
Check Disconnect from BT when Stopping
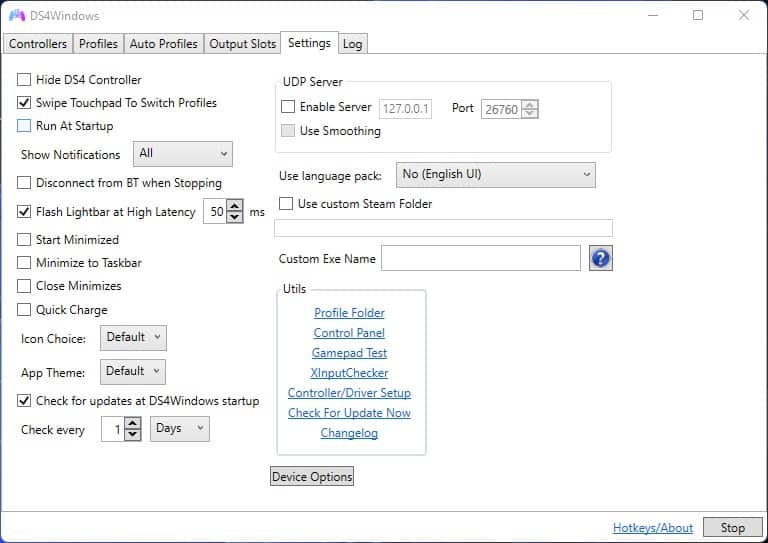(24, 183)
